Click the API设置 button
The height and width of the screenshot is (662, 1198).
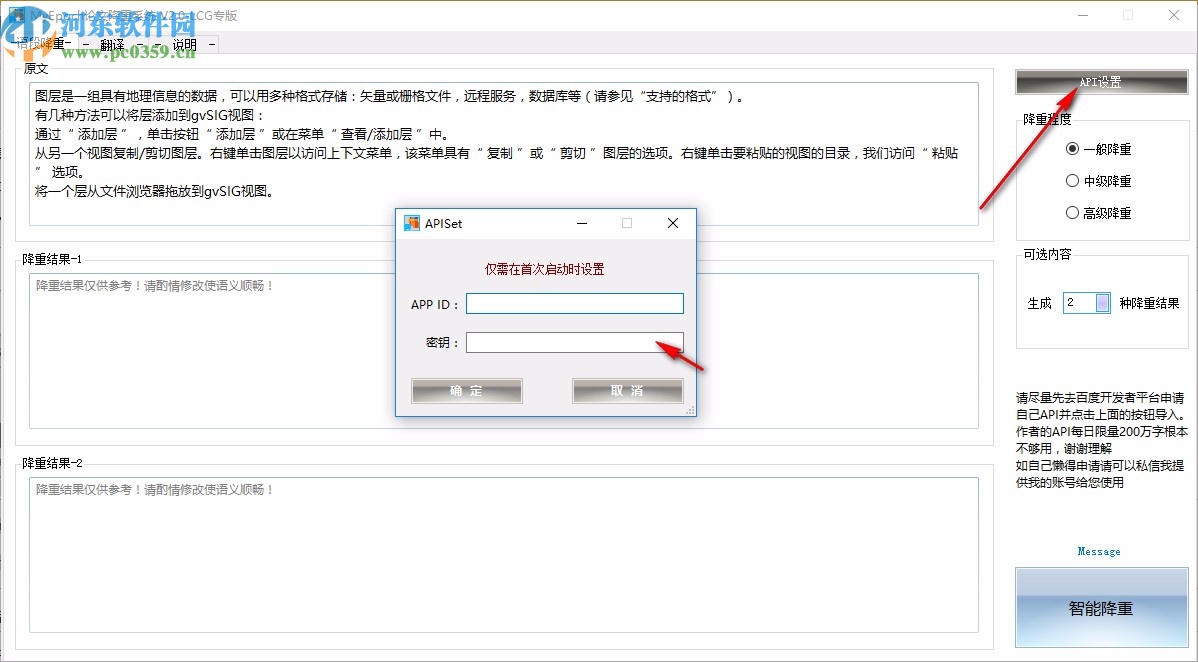coord(1100,80)
